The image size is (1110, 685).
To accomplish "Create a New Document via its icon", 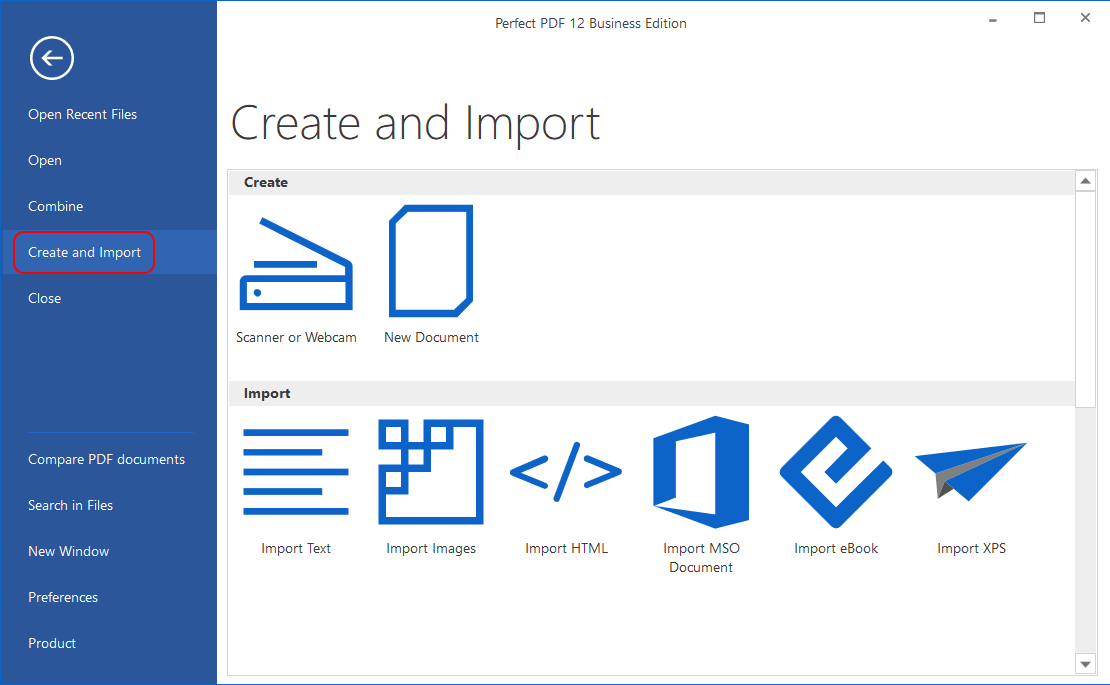I will pyautogui.click(x=431, y=261).
